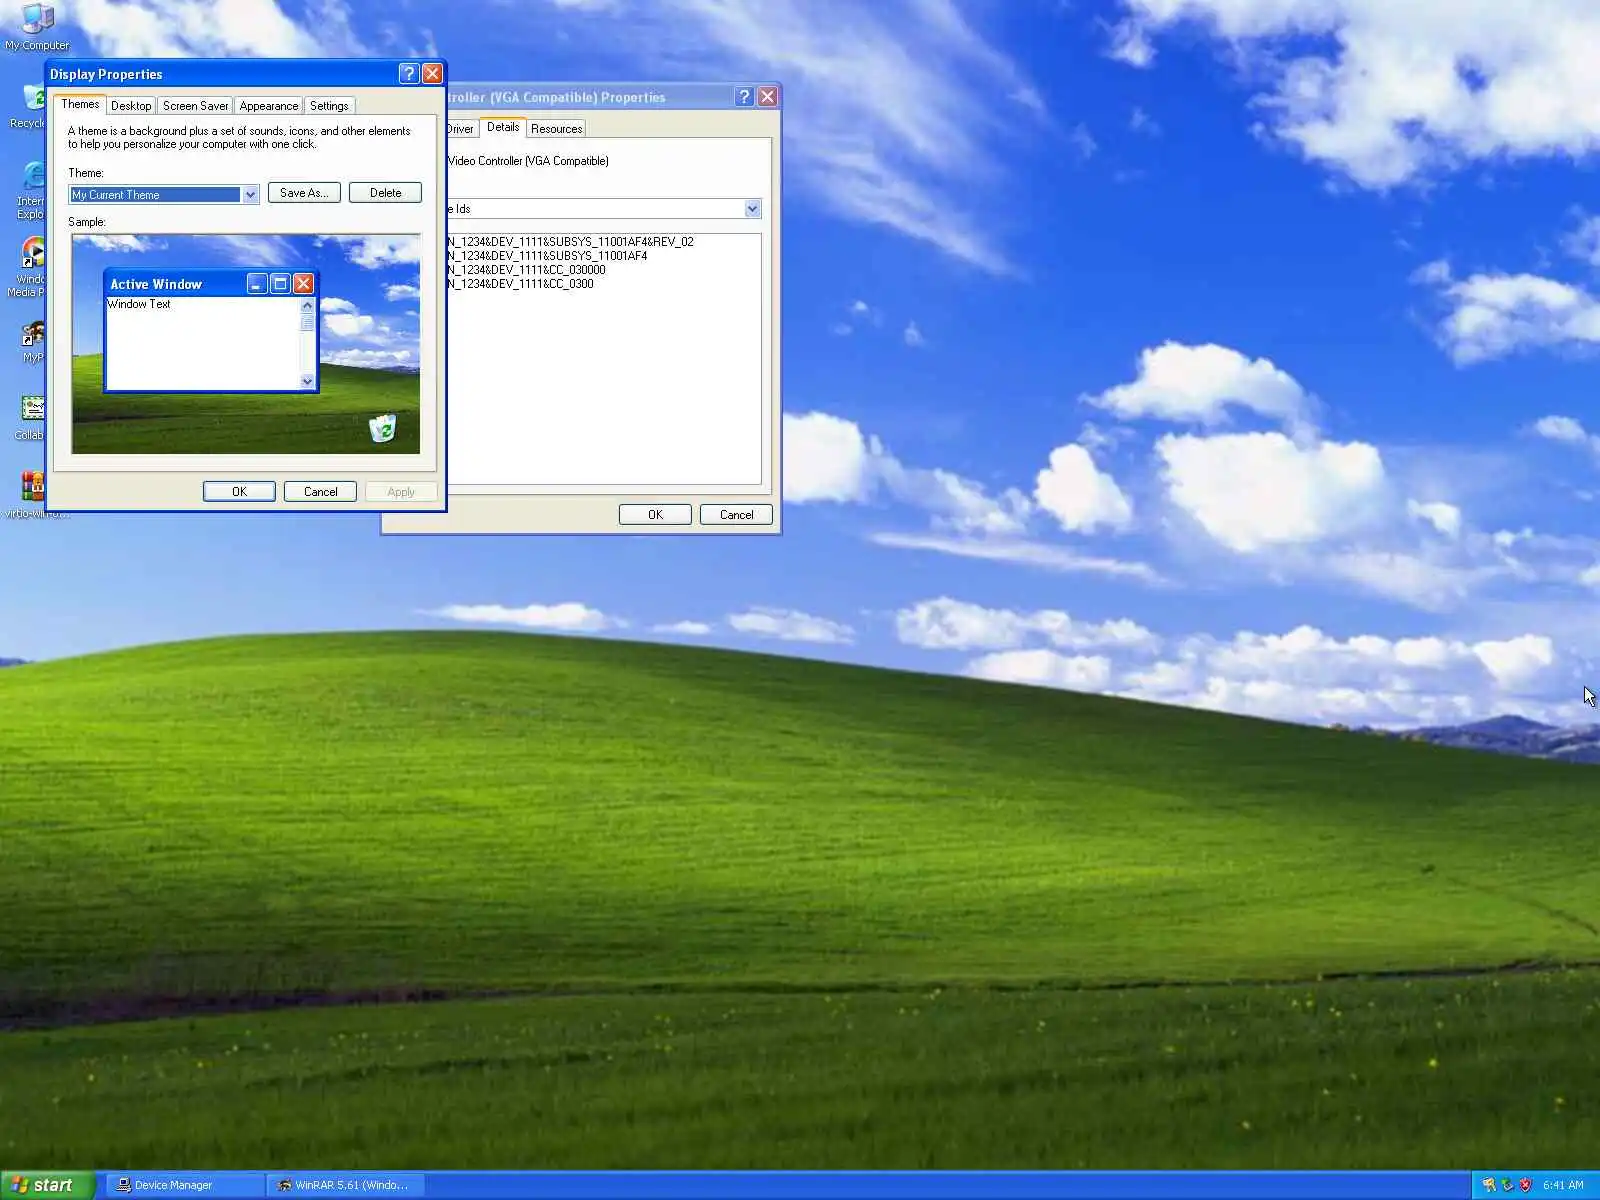1600x1200 pixels.
Task: Open the Settings tab in Display Properties
Action: [x=329, y=106]
